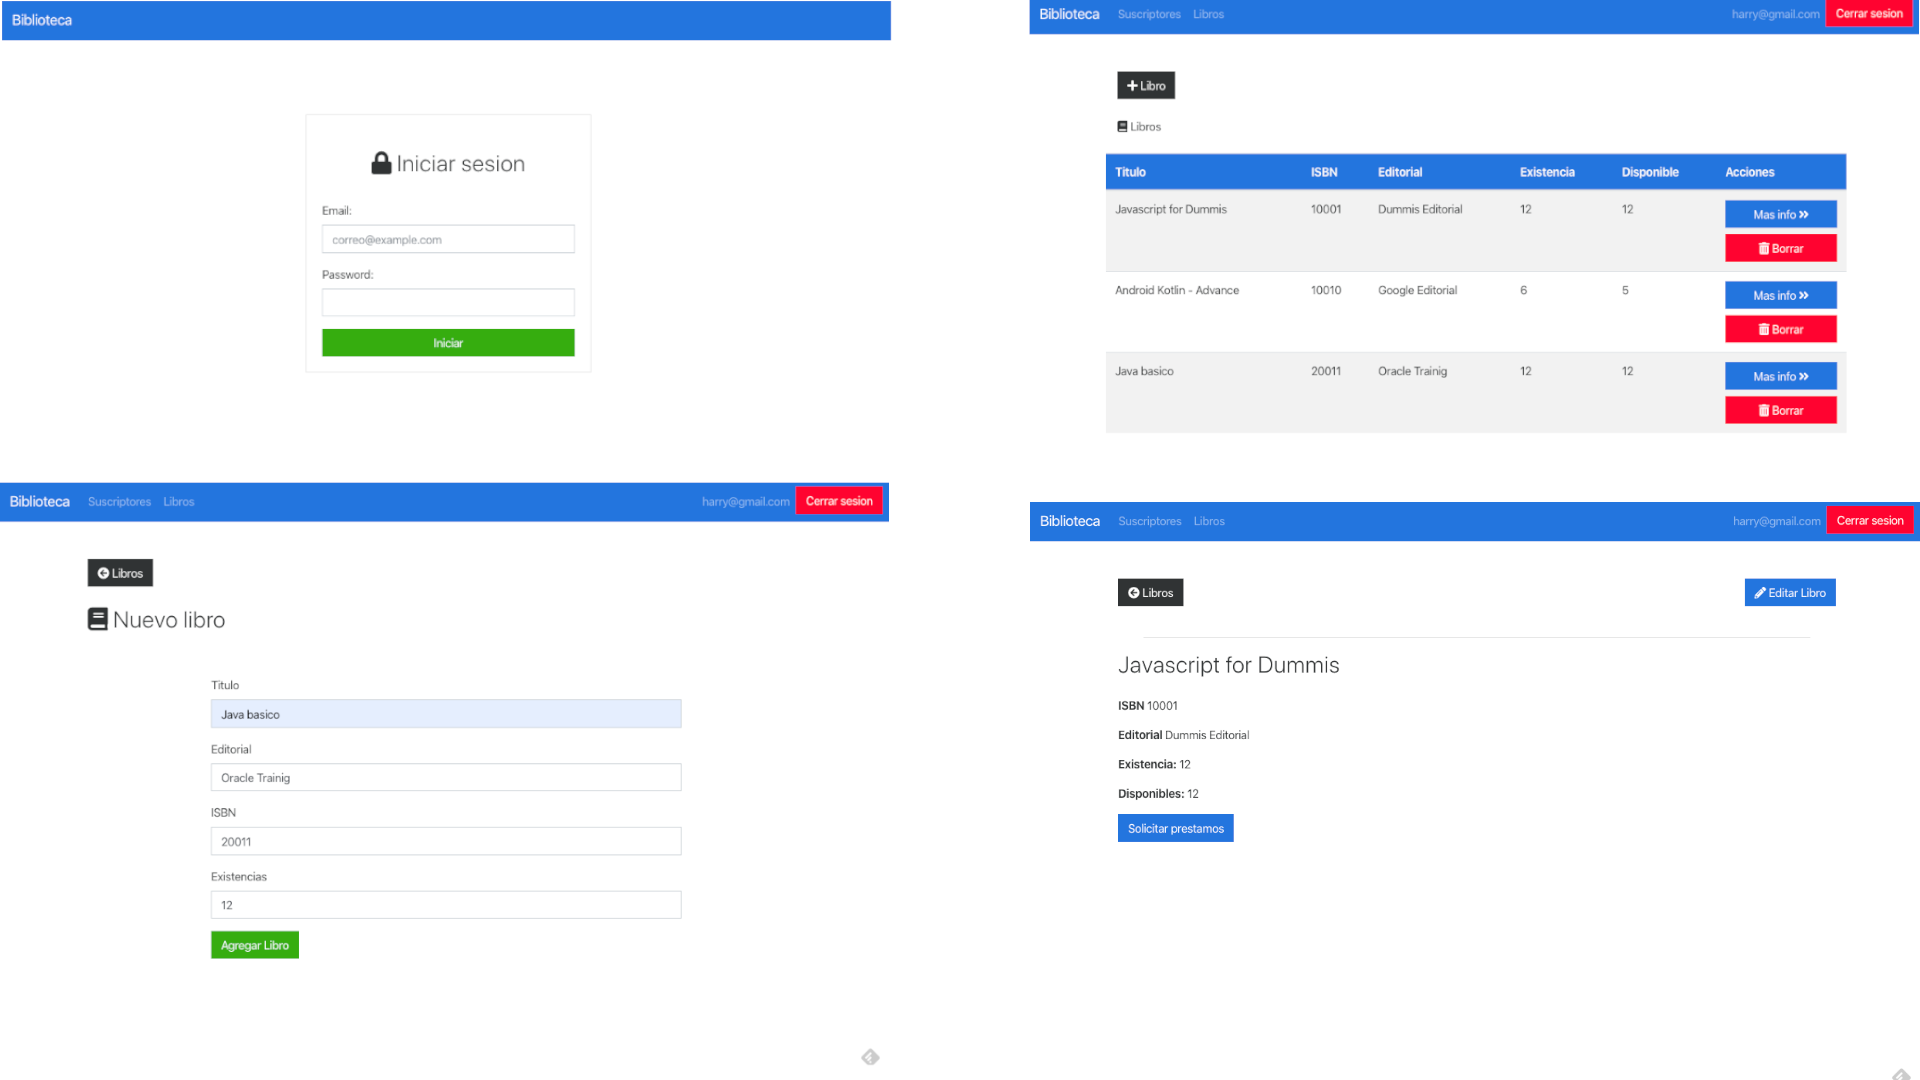
Task: Click the Disponible column header in the books table
Action: point(1650,172)
